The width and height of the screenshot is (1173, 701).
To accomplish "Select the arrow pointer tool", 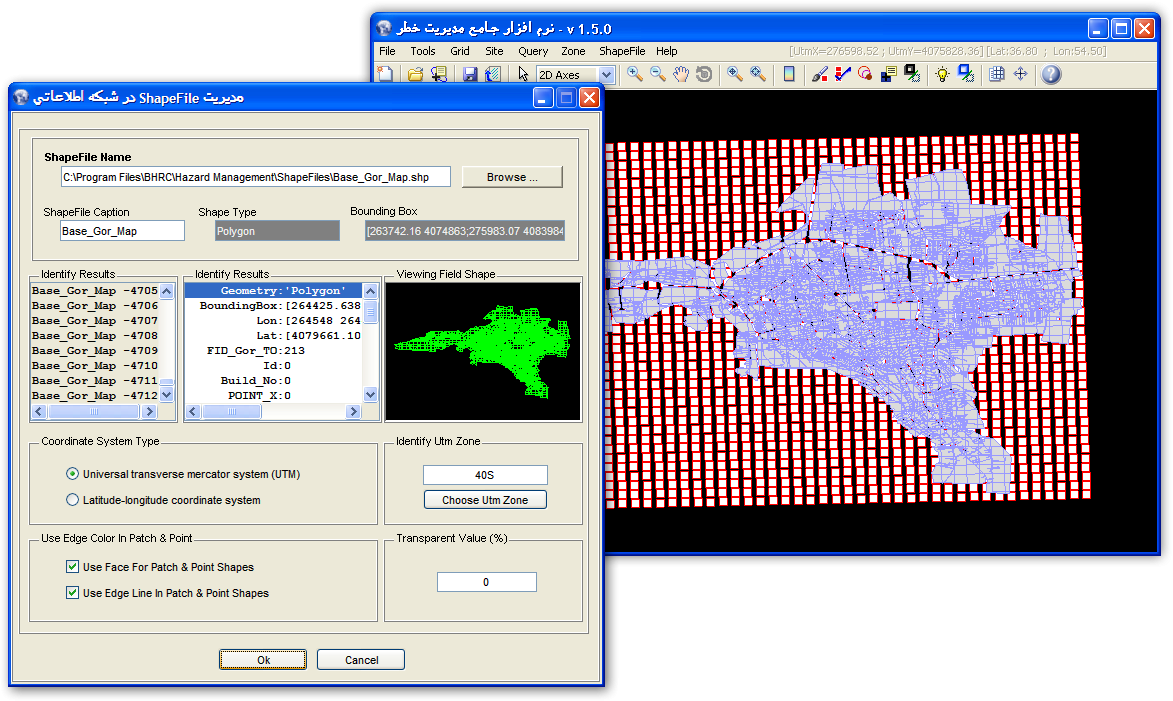I will (523, 74).
